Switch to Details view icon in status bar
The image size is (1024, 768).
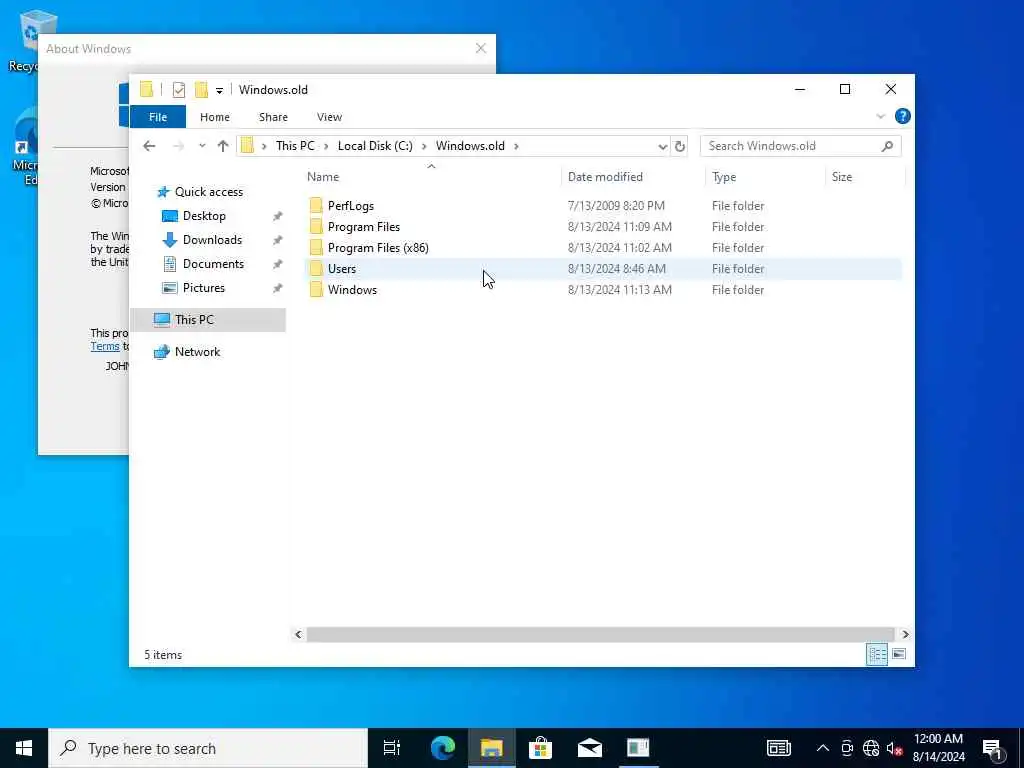pyautogui.click(x=876, y=654)
